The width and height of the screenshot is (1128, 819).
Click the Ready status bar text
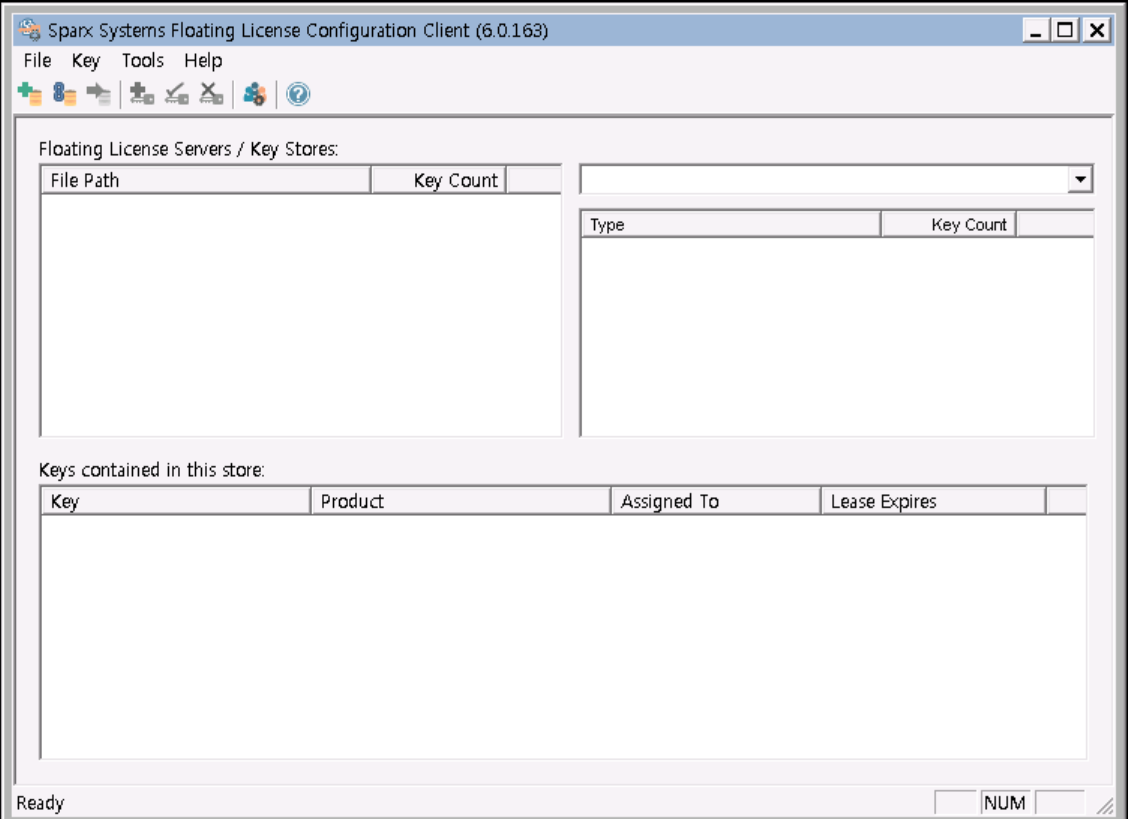(x=40, y=802)
